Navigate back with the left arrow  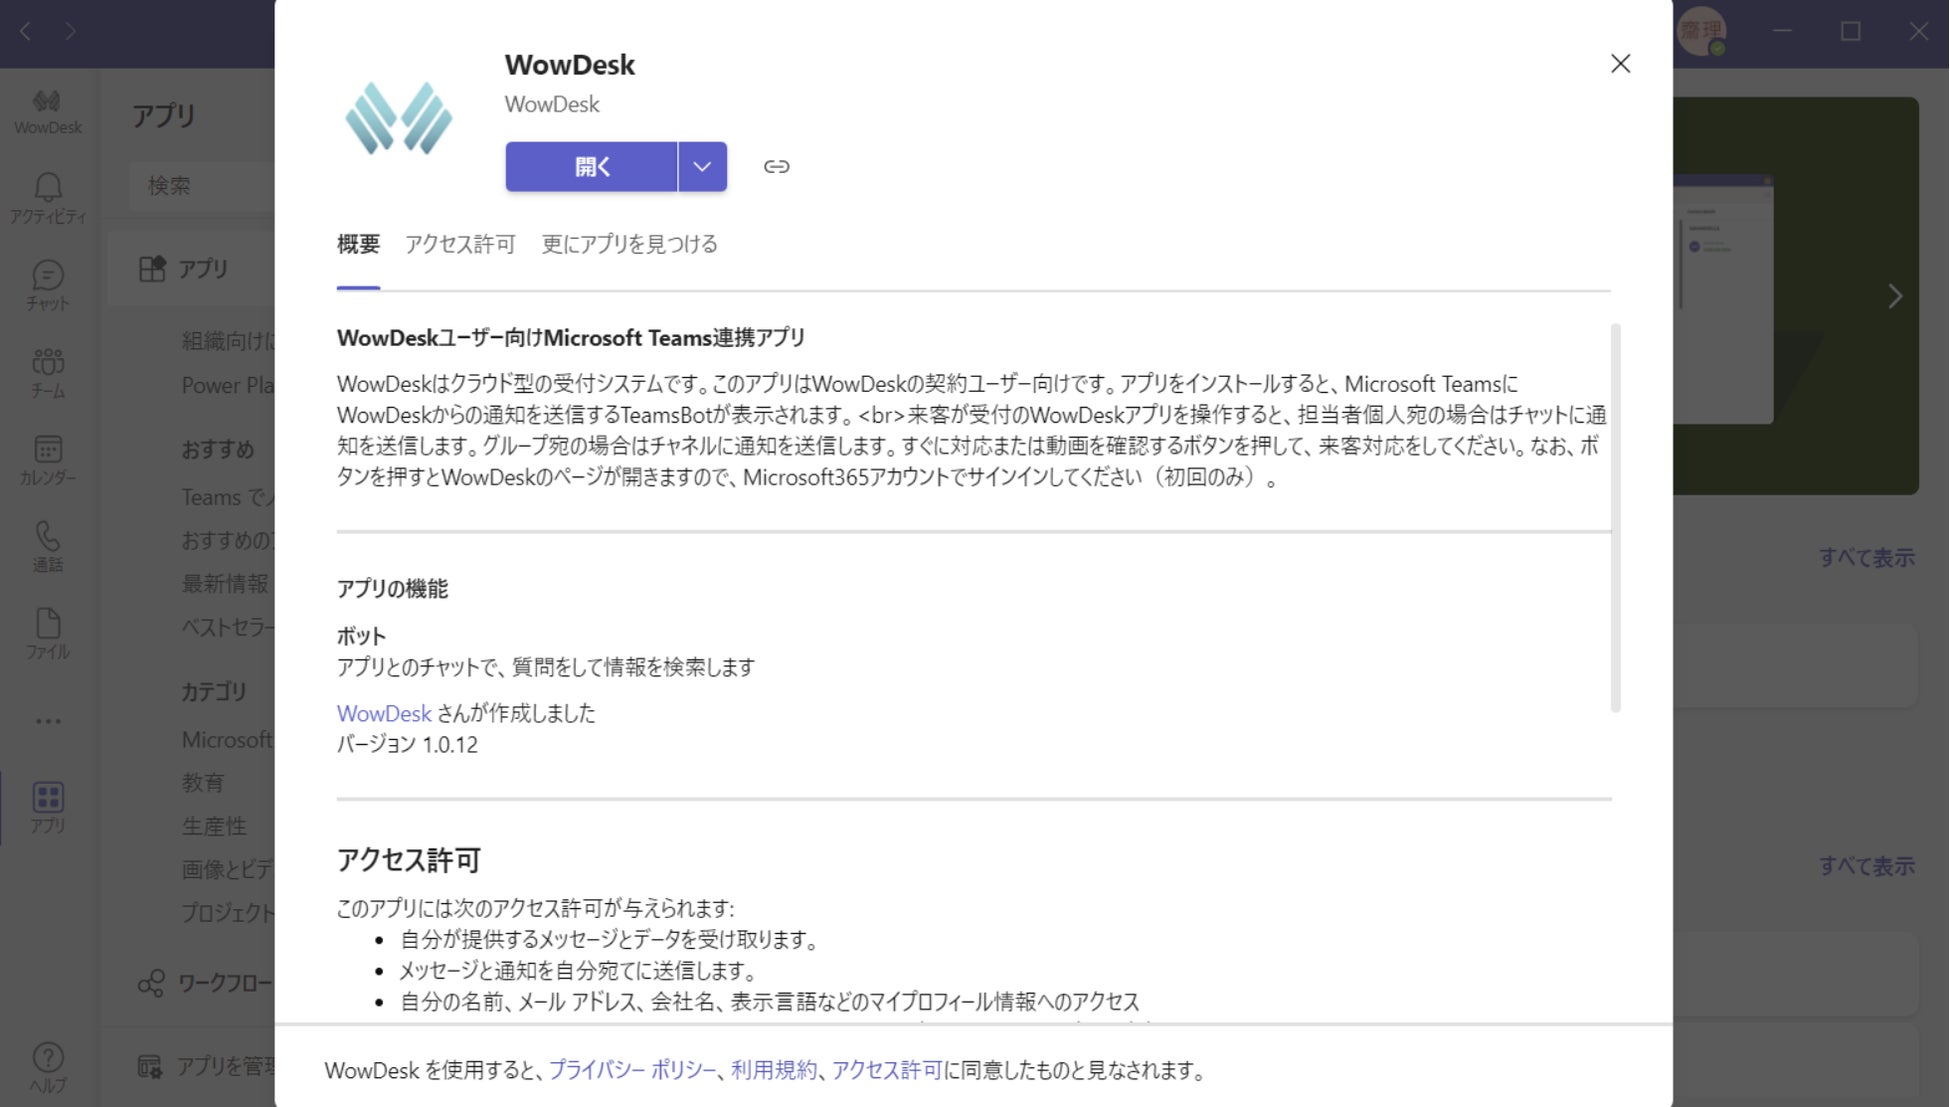pyautogui.click(x=26, y=32)
